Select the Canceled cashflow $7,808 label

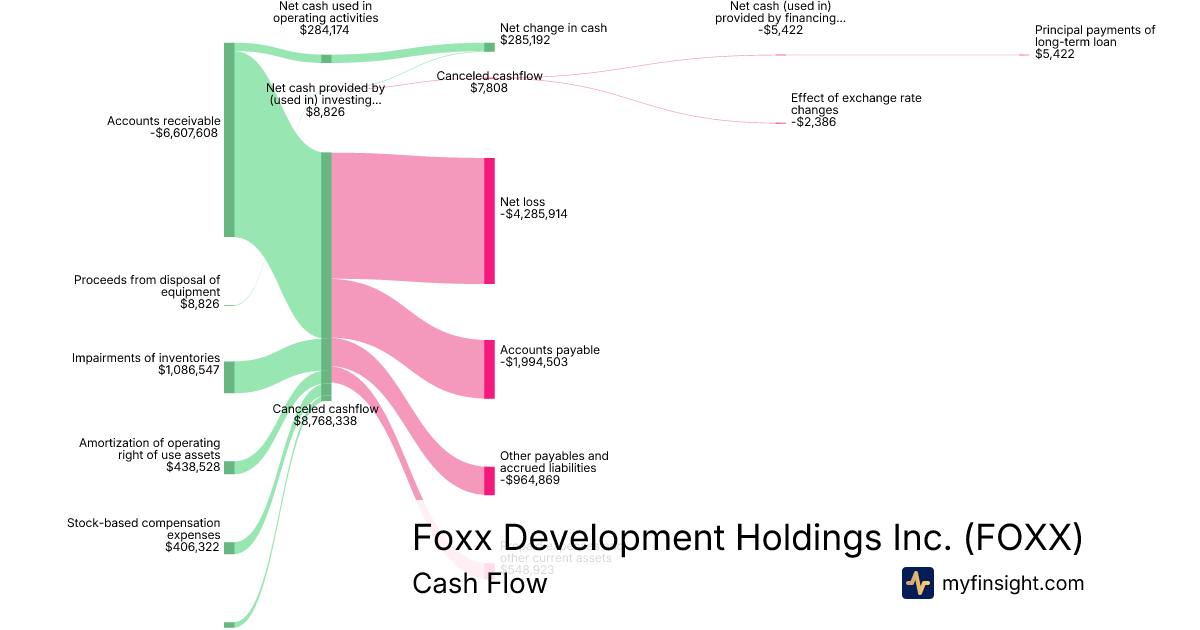click(489, 82)
